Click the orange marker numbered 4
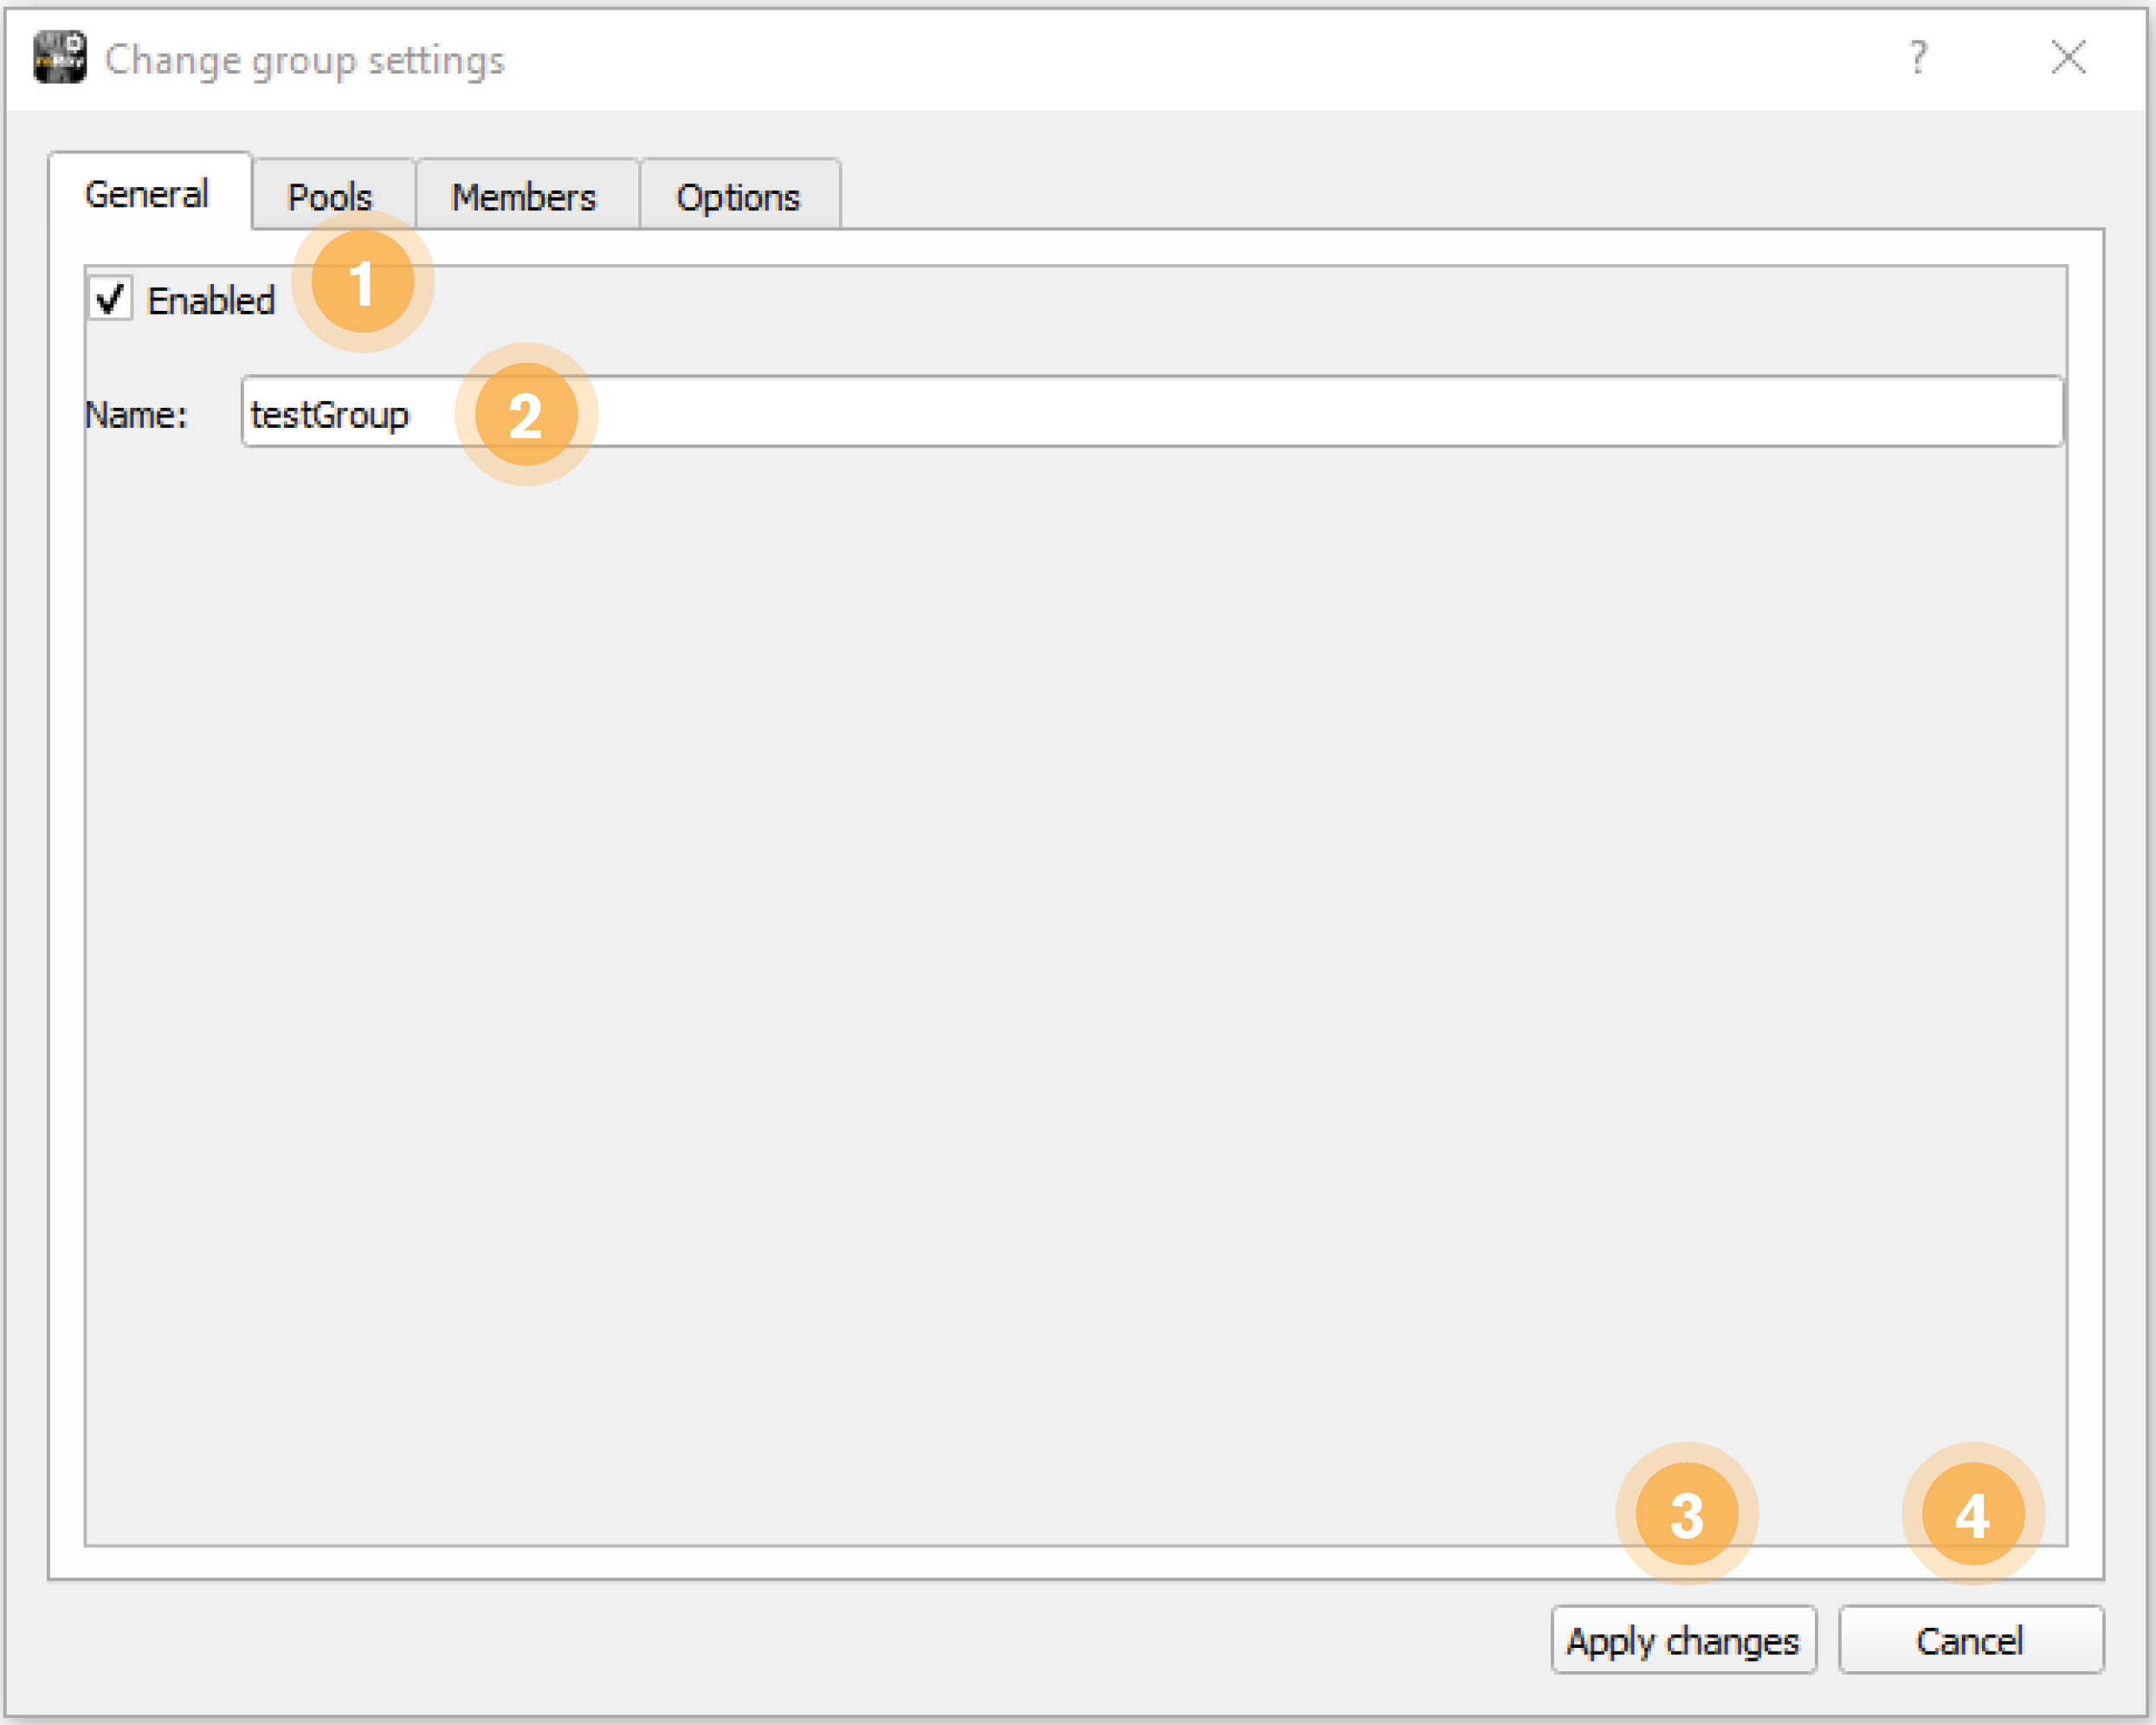 pos(1972,1514)
